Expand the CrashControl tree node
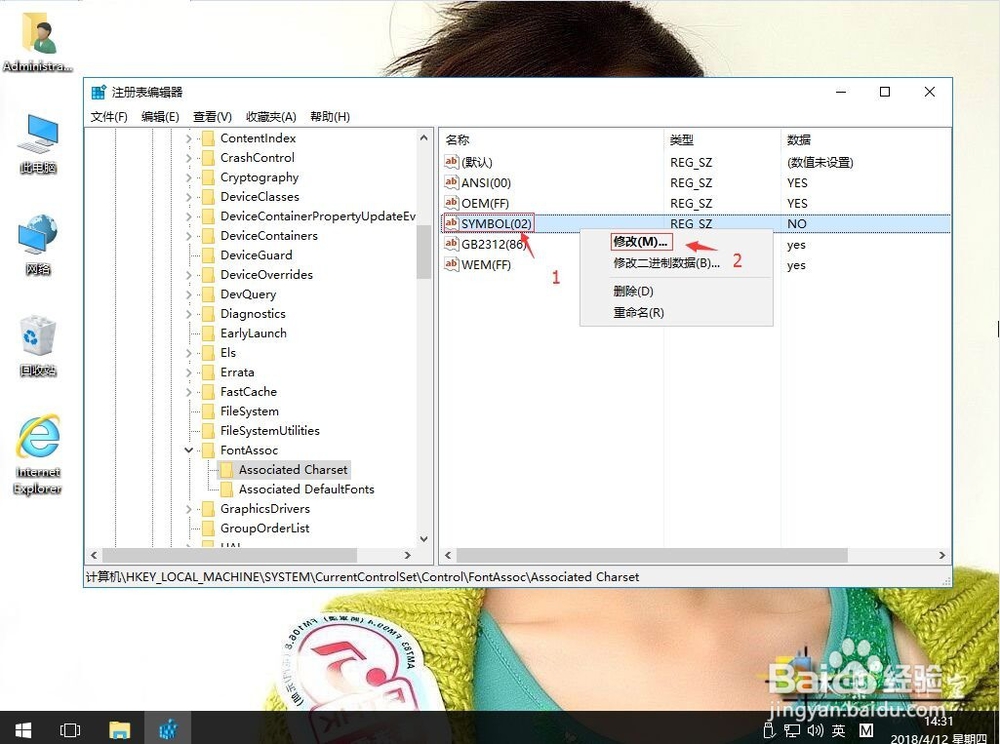Image resolution: width=1000 pixels, height=744 pixels. (189, 158)
